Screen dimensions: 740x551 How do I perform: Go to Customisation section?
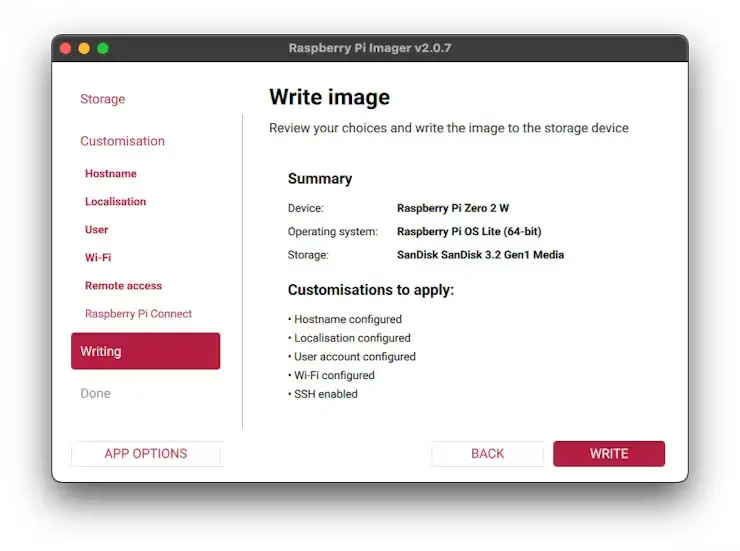[x=122, y=141]
